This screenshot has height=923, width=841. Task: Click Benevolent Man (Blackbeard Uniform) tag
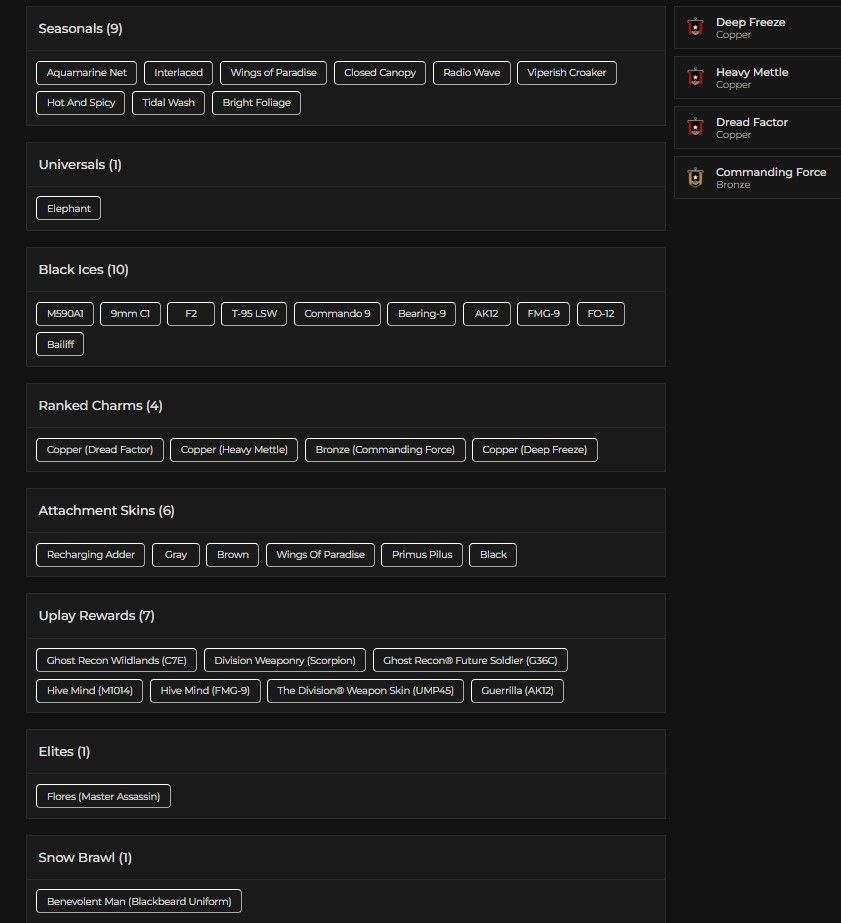coord(139,901)
